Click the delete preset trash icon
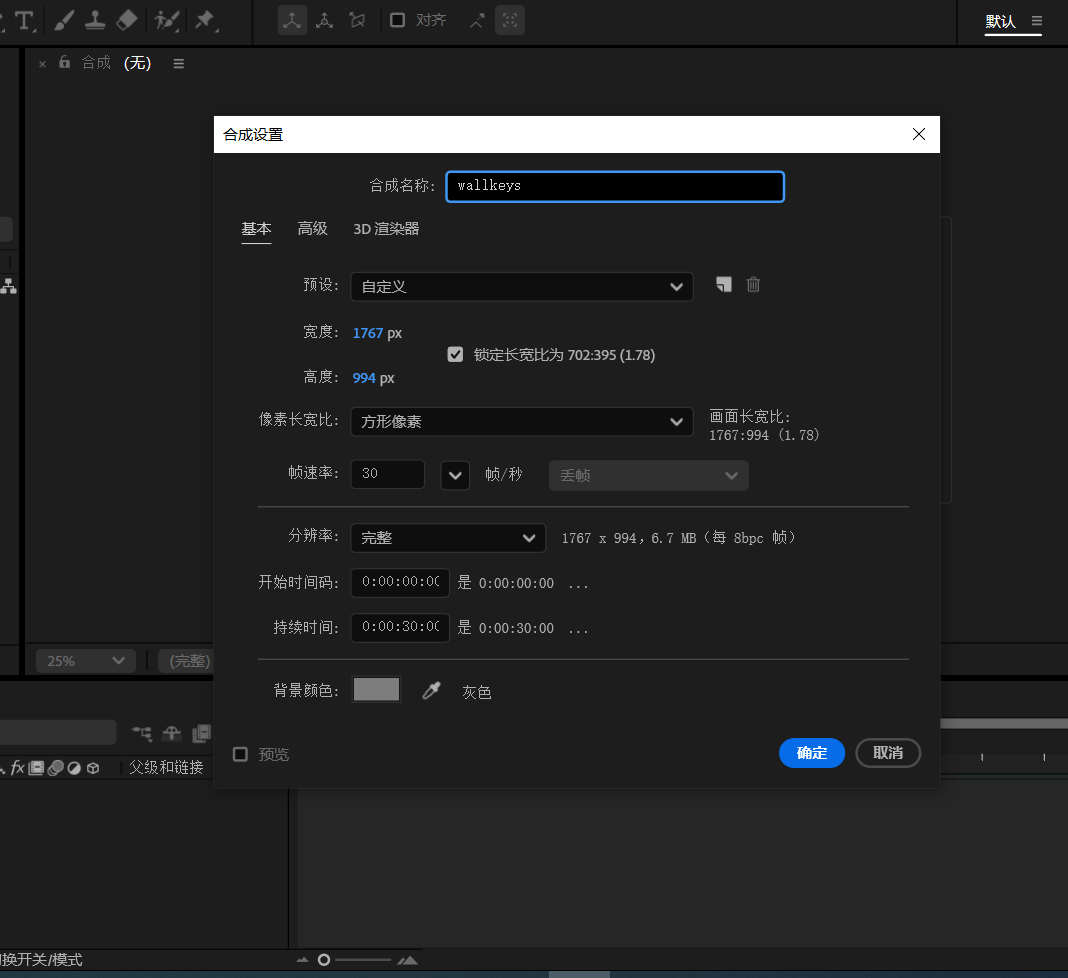Screen dimensions: 1068x978 [754, 285]
